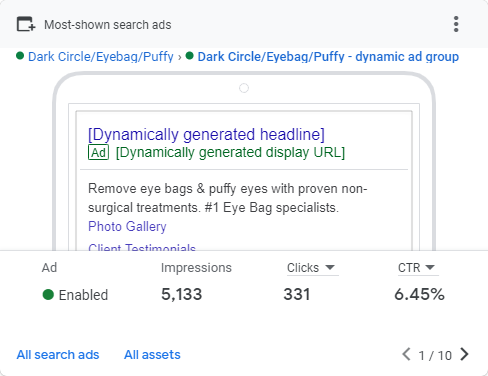The height and width of the screenshot is (376, 488).
Task: Click green status dot beside Enabled
Action: click(48, 295)
